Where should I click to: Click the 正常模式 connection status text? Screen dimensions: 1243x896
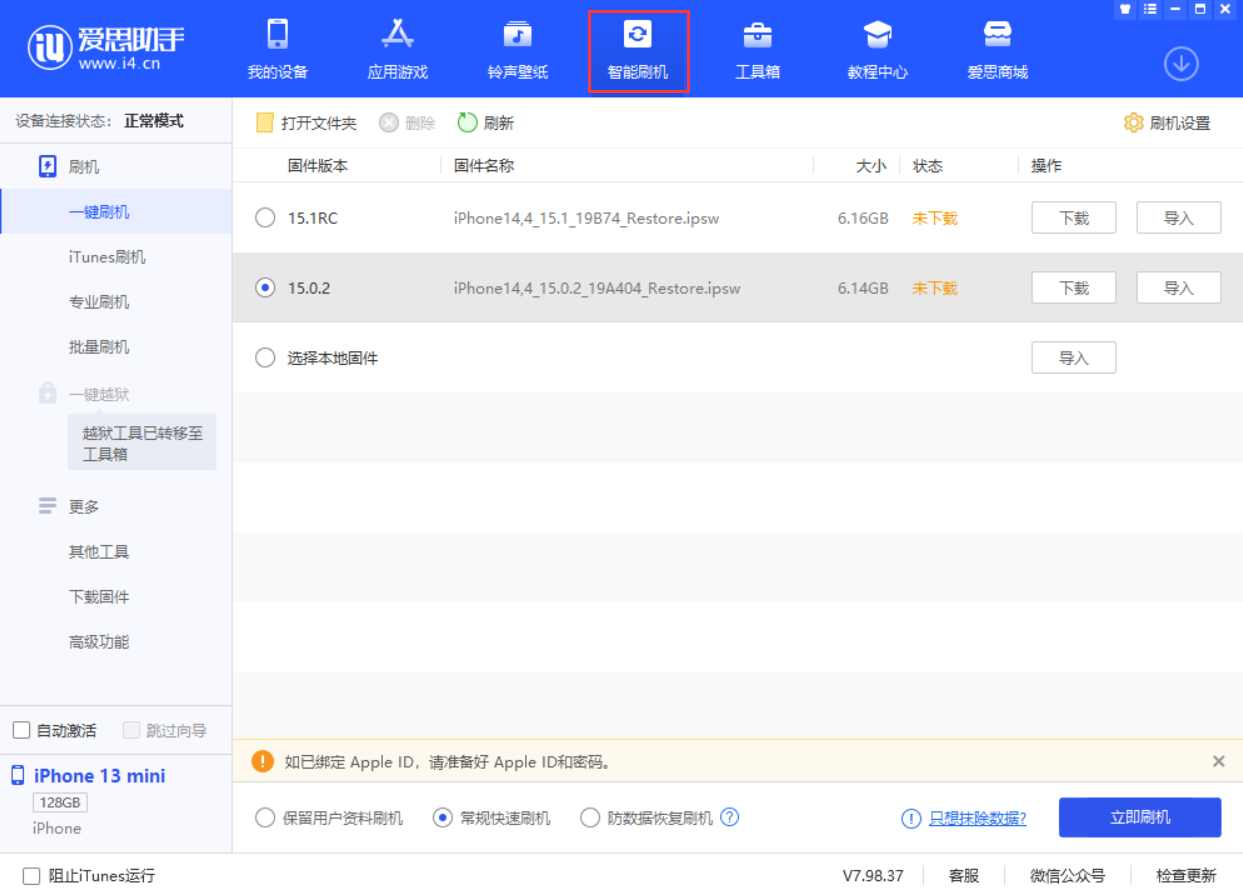click(154, 121)
